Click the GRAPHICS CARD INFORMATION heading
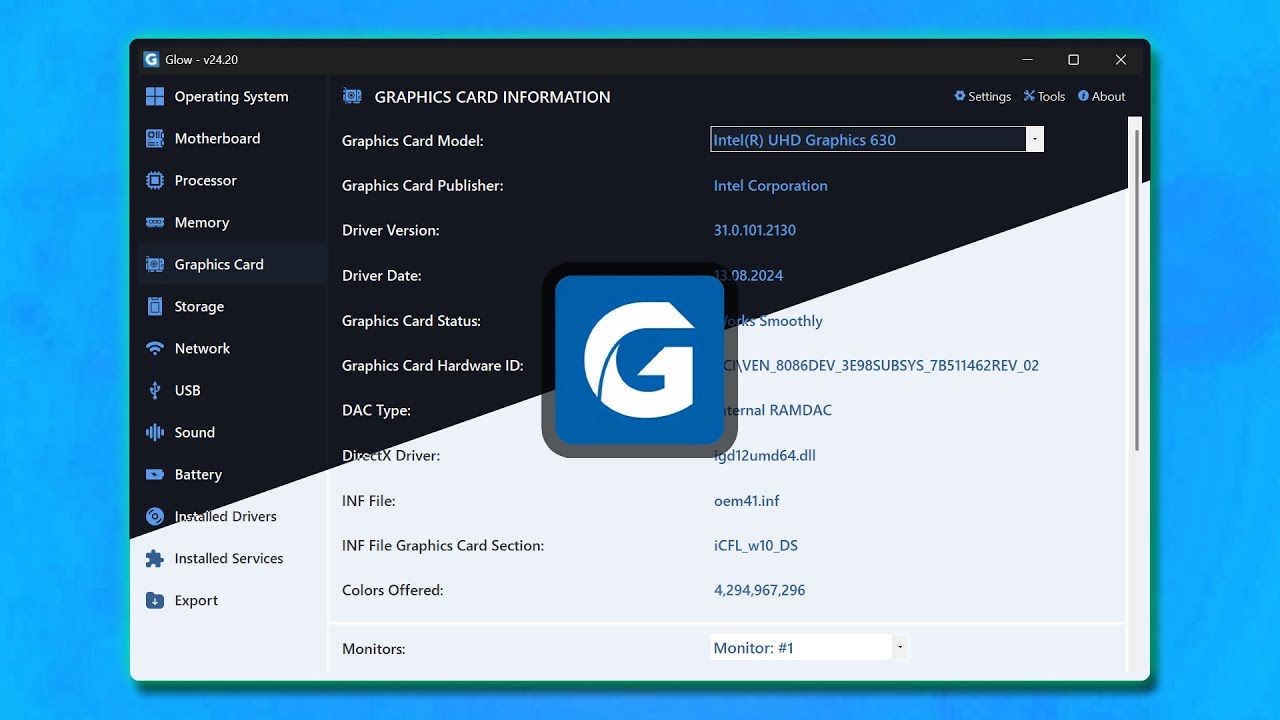Image resolution: width=1280 pixels, height=720 pixels. pyautogui.click(x=492, y=97)
